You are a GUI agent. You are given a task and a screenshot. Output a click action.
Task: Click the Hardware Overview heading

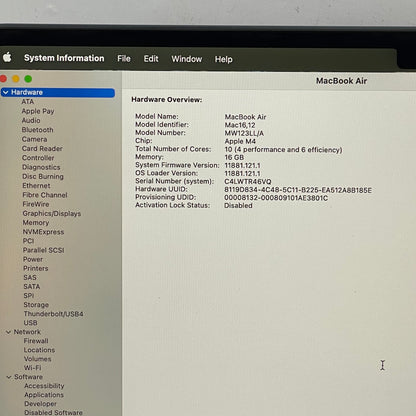tap(166, 99)
